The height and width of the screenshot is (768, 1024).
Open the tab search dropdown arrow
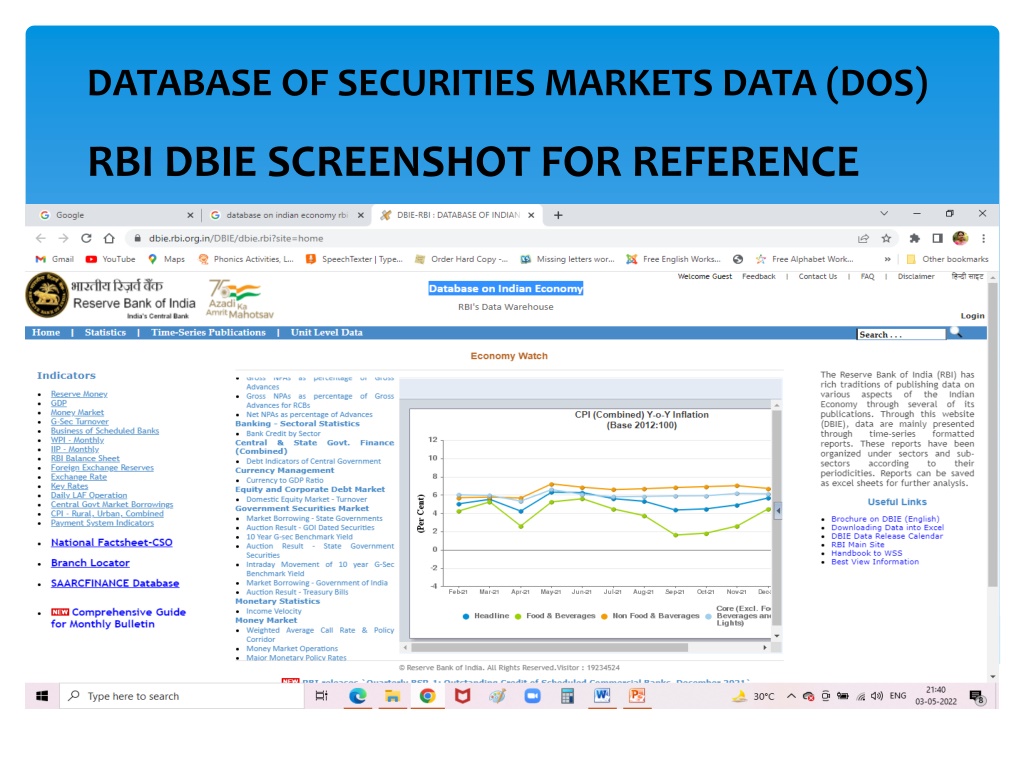point(884,214)
